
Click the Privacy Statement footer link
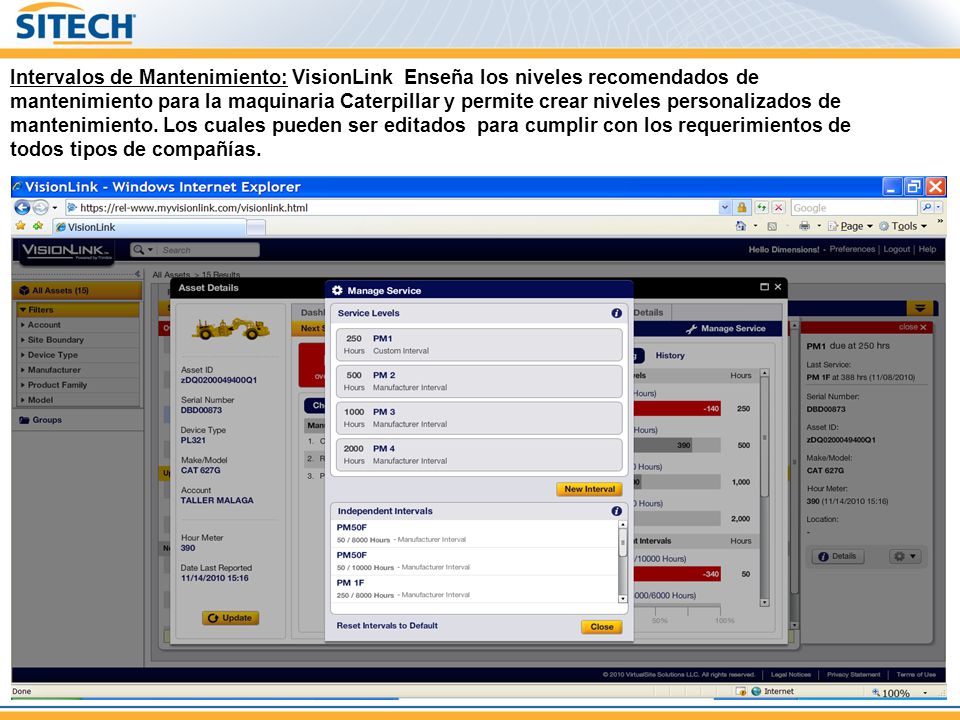(853, 675)
